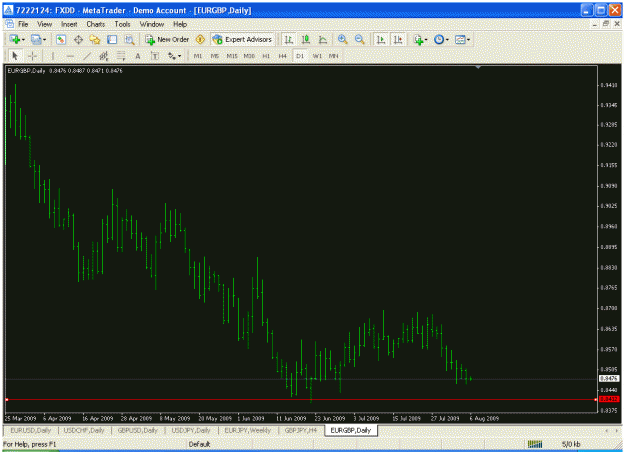The width and height of the screenshot is (625, 452).
Task: Switch to the EURUSD,Daily chart tab
Action: point(31,430)
